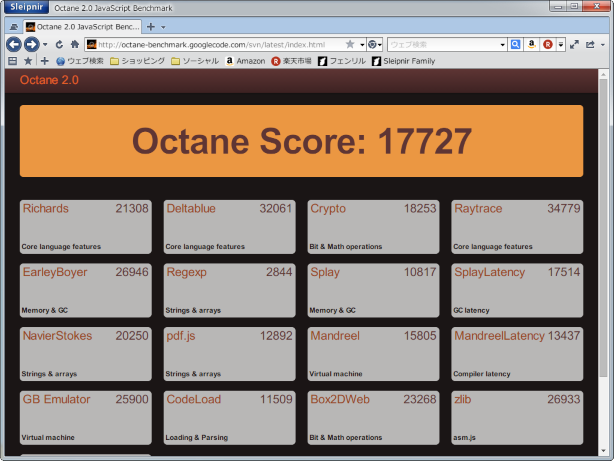Toggle the bookmarks panel icon
This screenshot has width=614, height=461.
click(13, 61)
